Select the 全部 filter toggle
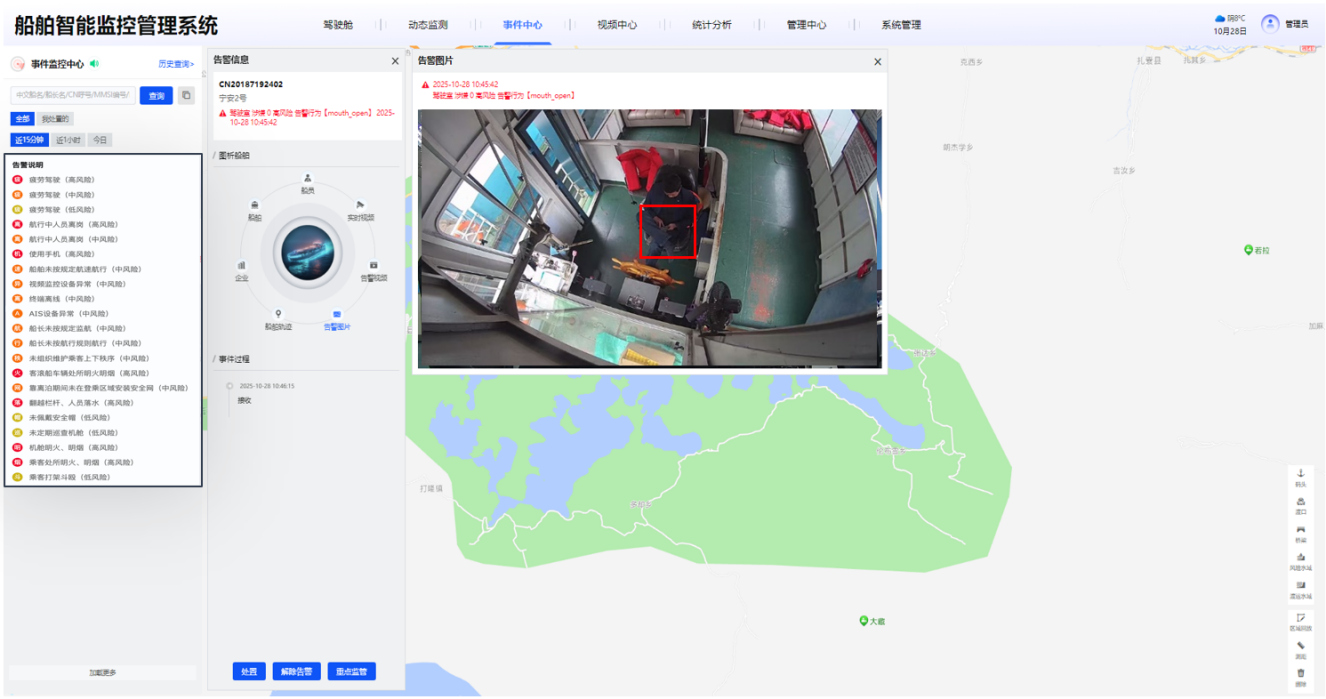This screenshot has height=699, width=1326. [22, 119]
